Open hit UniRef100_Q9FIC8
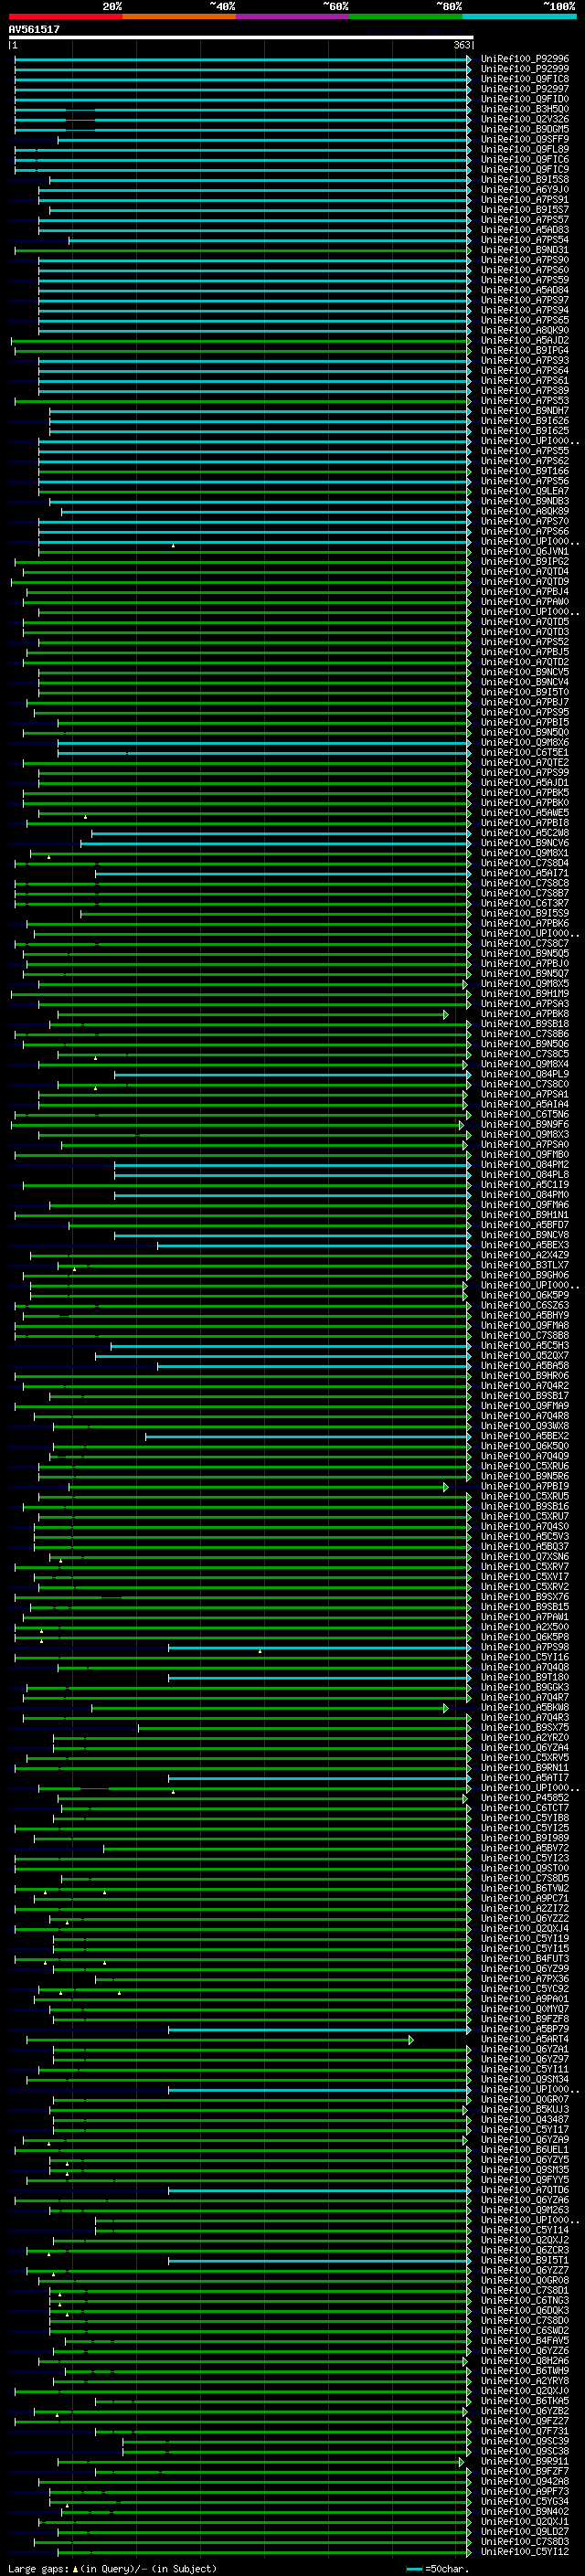Screen dimensions: 585x2576 [525, 79]
